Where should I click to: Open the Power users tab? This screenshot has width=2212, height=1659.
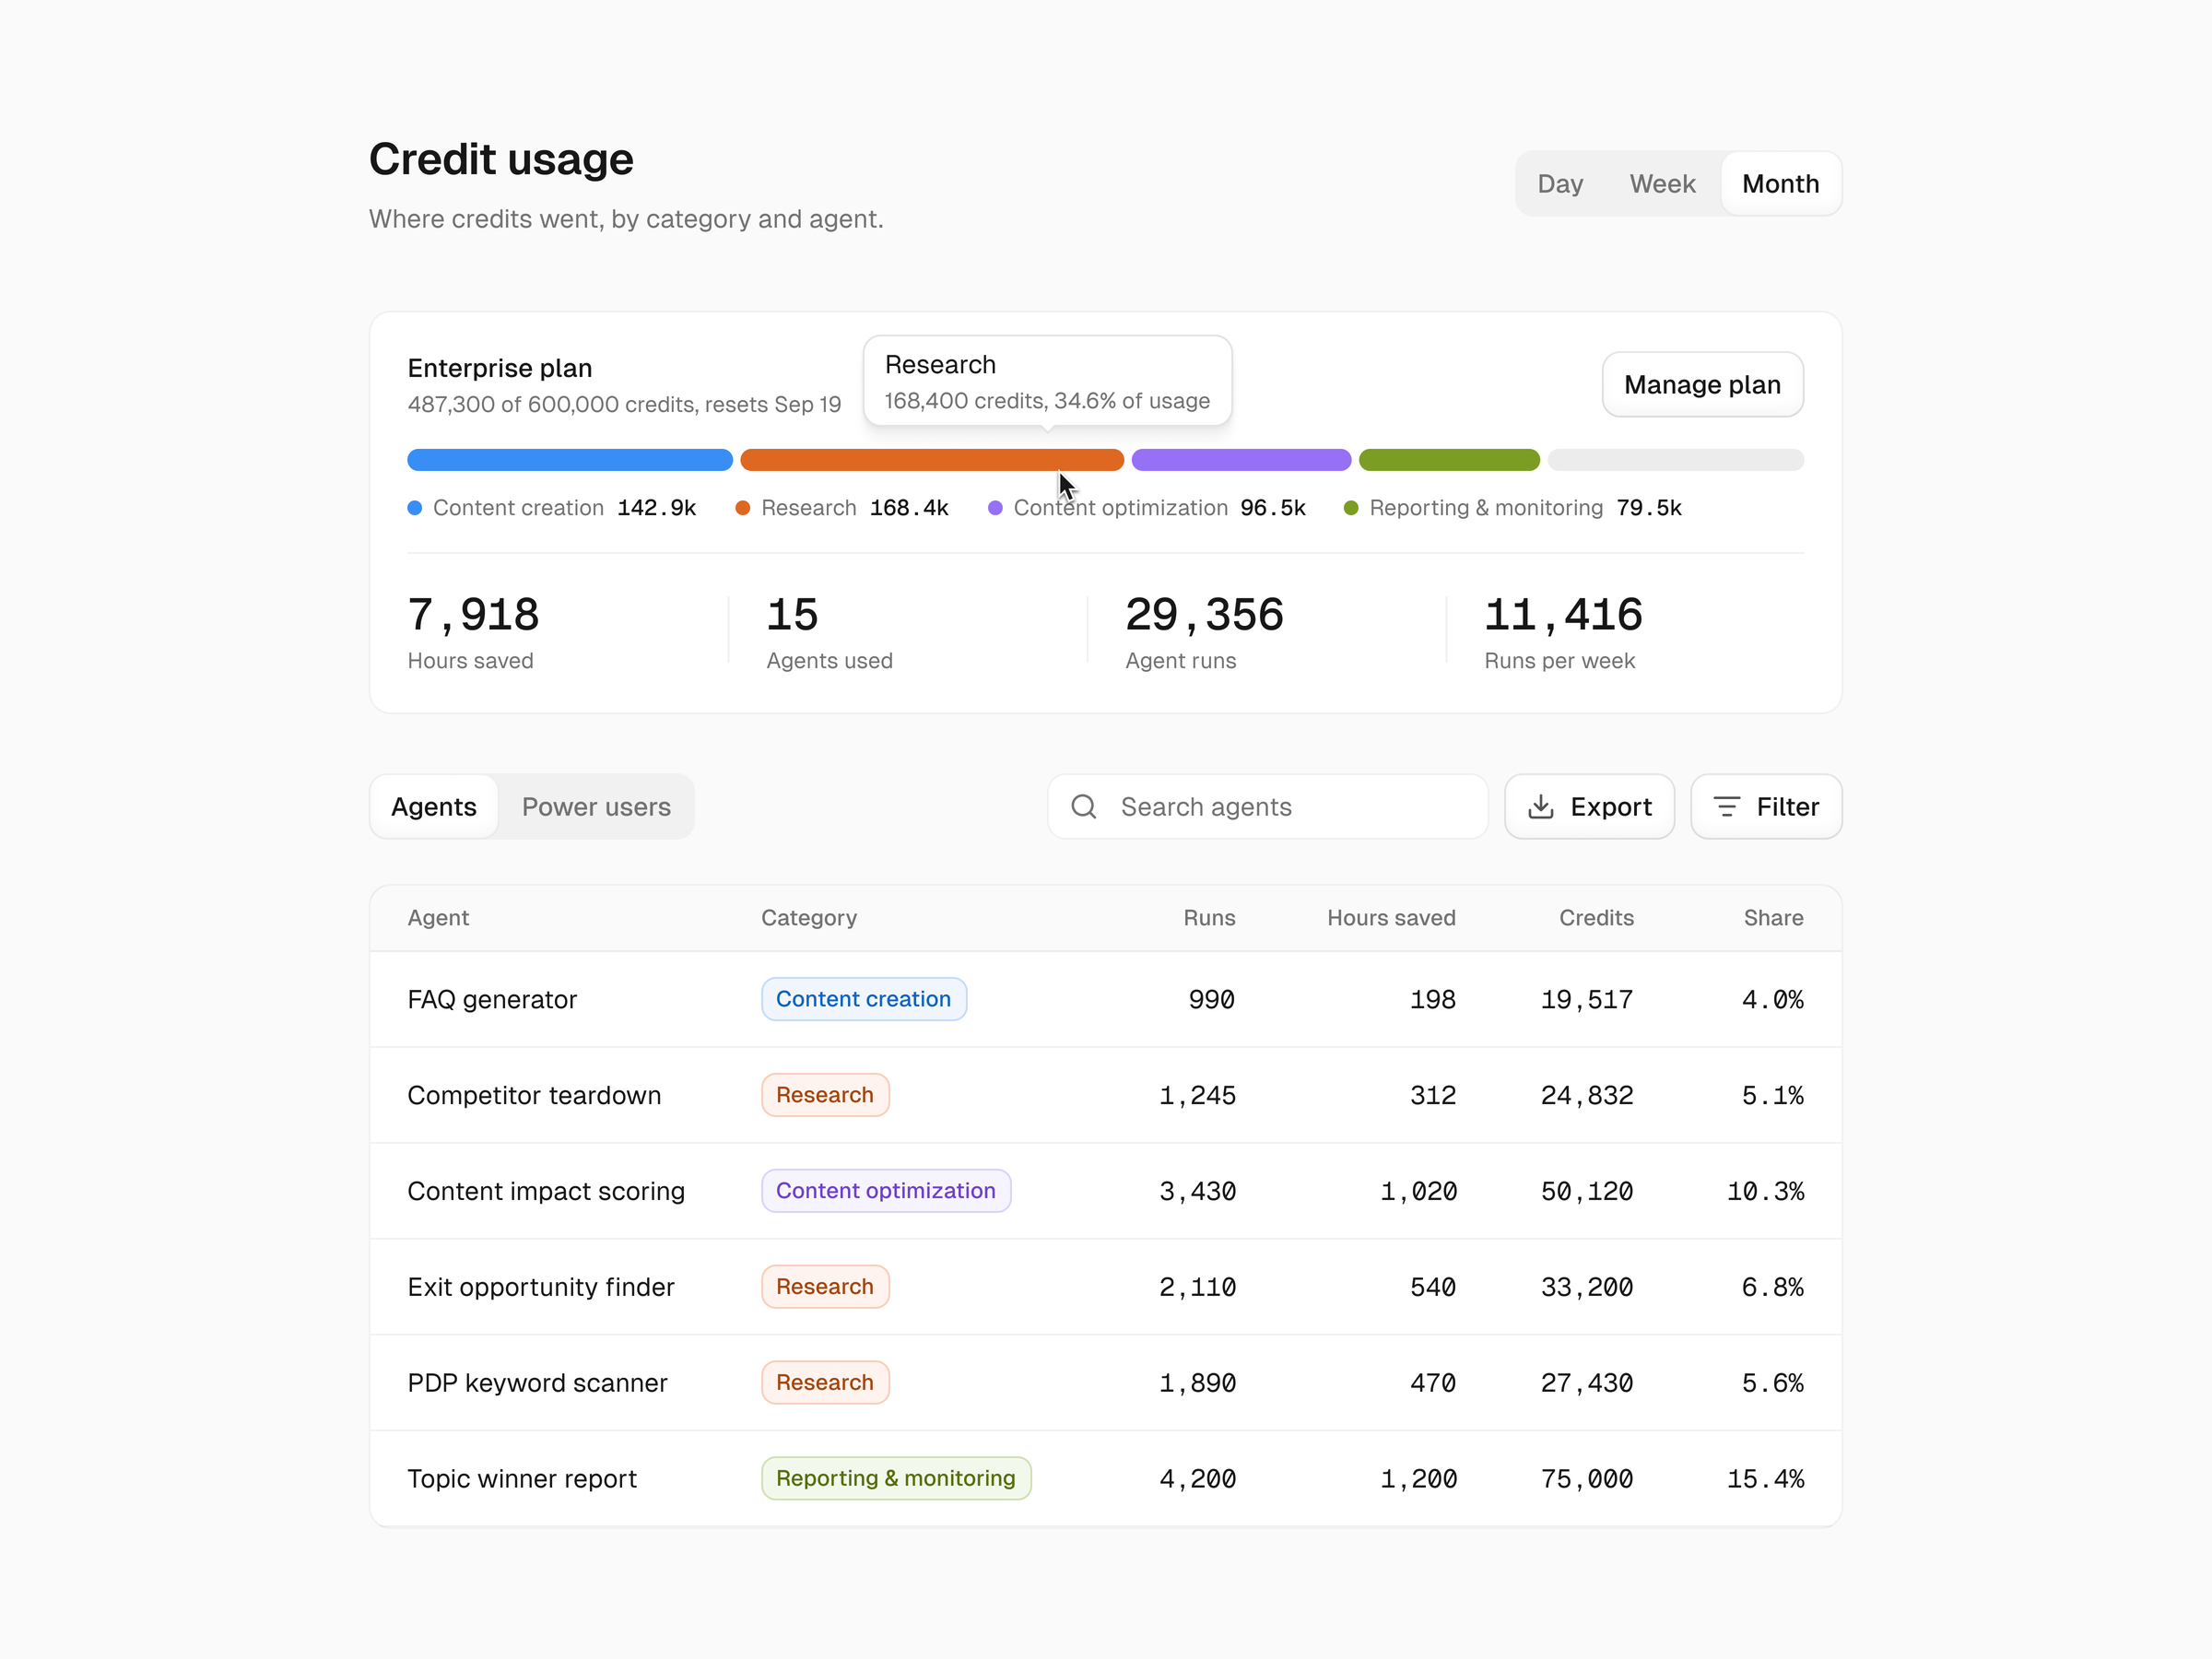(596, 806)
